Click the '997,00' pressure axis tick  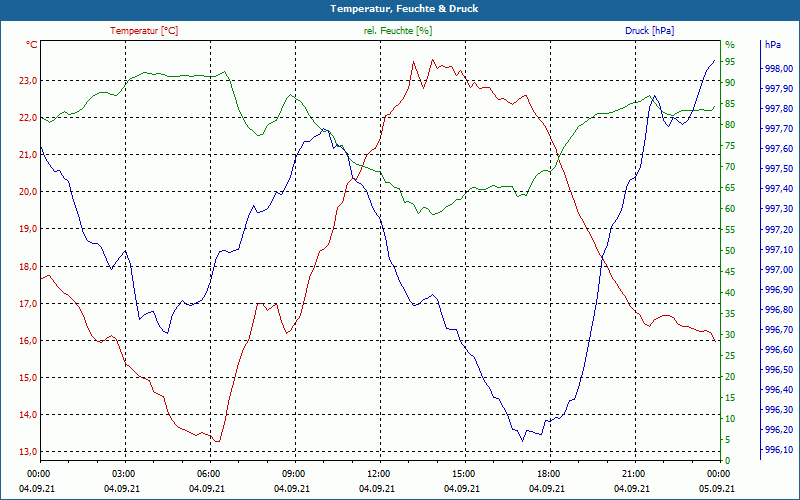point(780,269)
